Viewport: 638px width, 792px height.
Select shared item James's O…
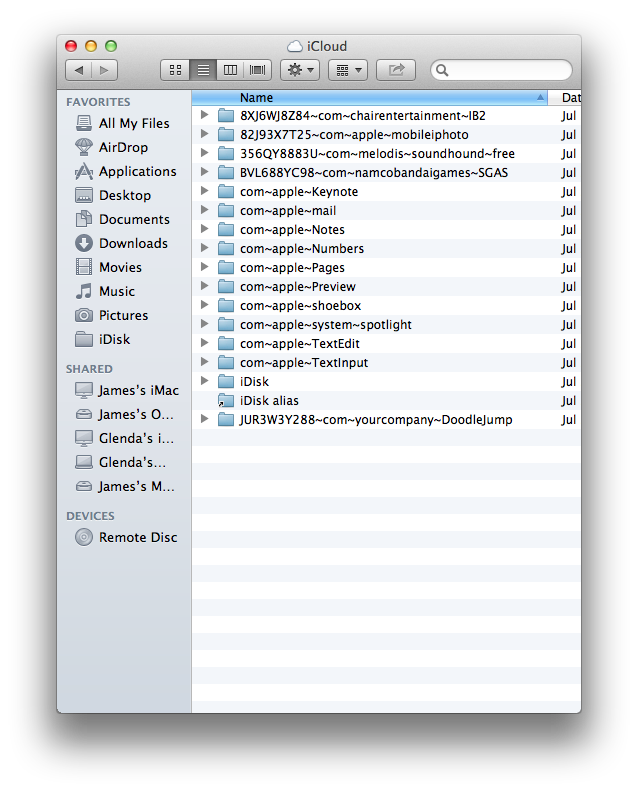[x=124, y=415]
